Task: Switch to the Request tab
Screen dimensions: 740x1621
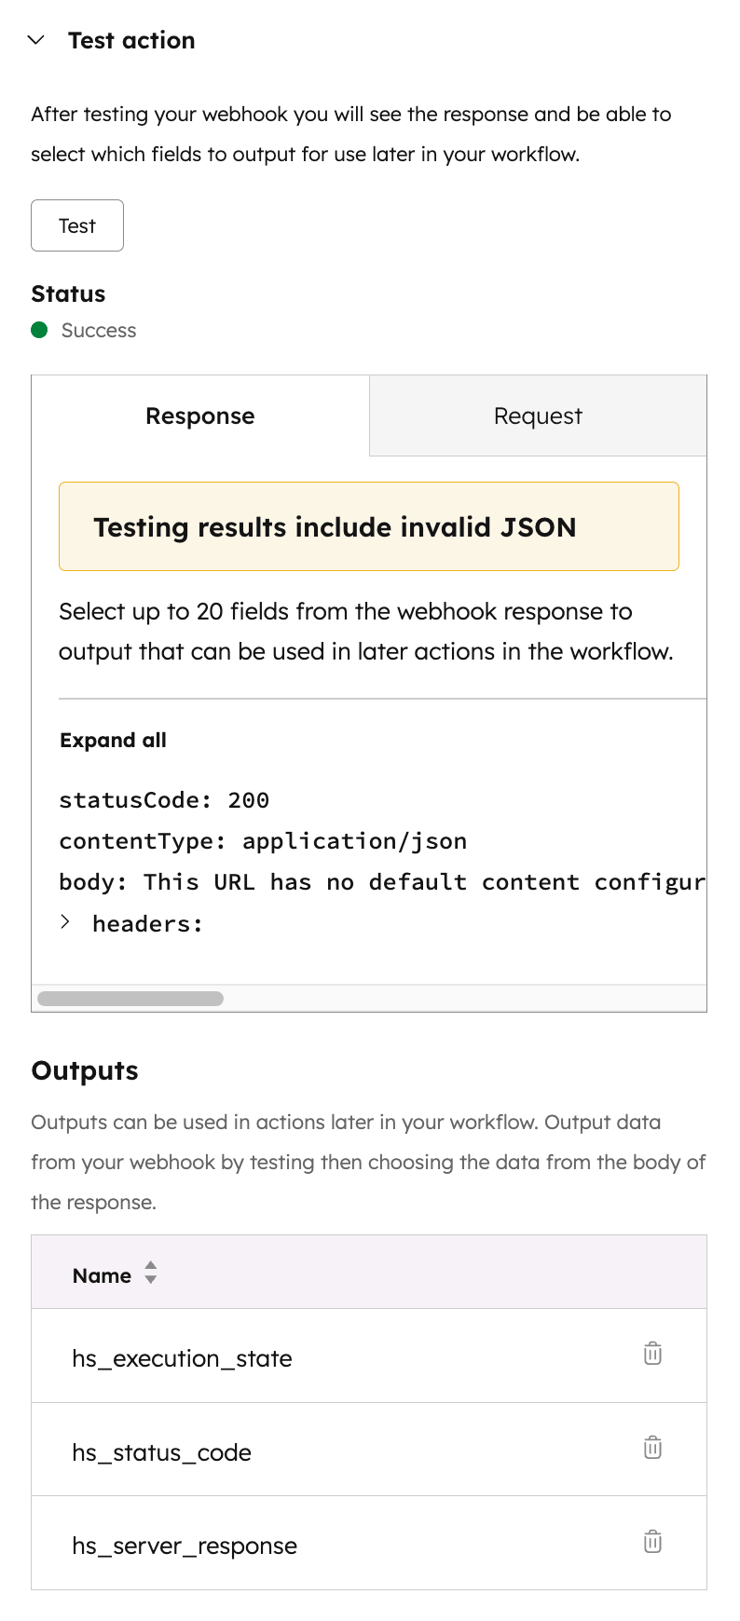Action: coord(537,416)
